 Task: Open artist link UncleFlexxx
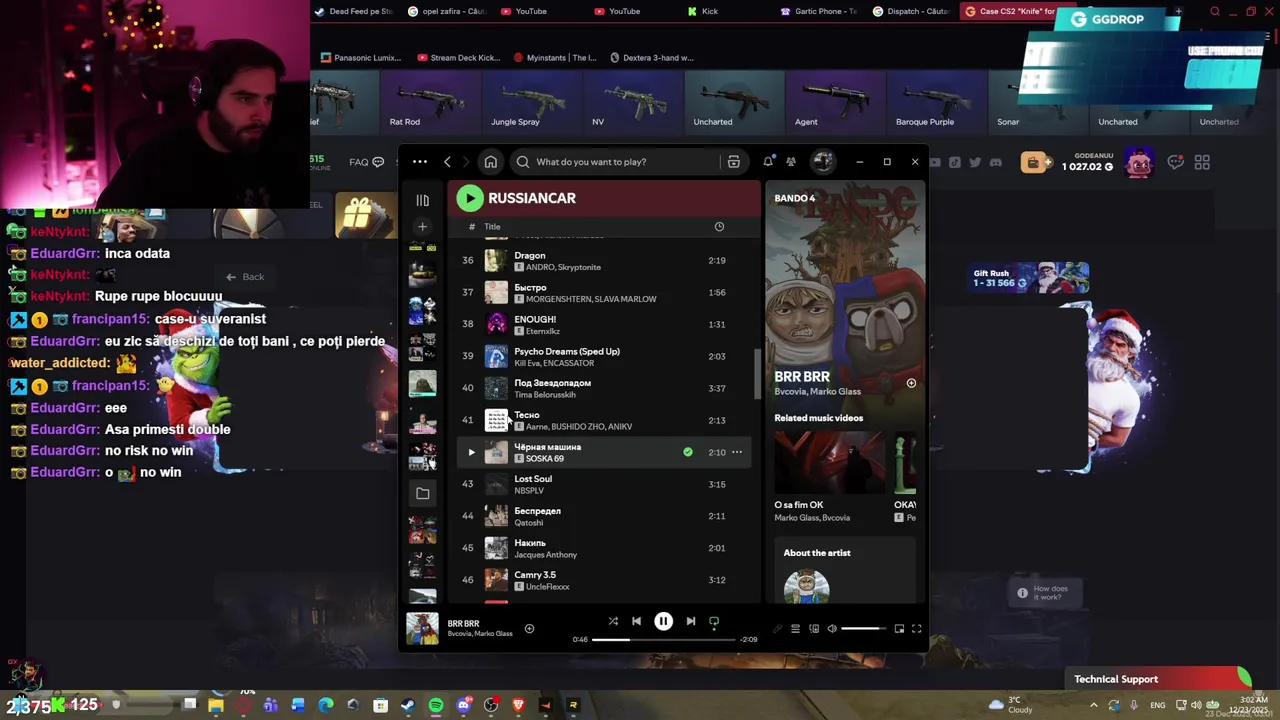tap(547, 587)
